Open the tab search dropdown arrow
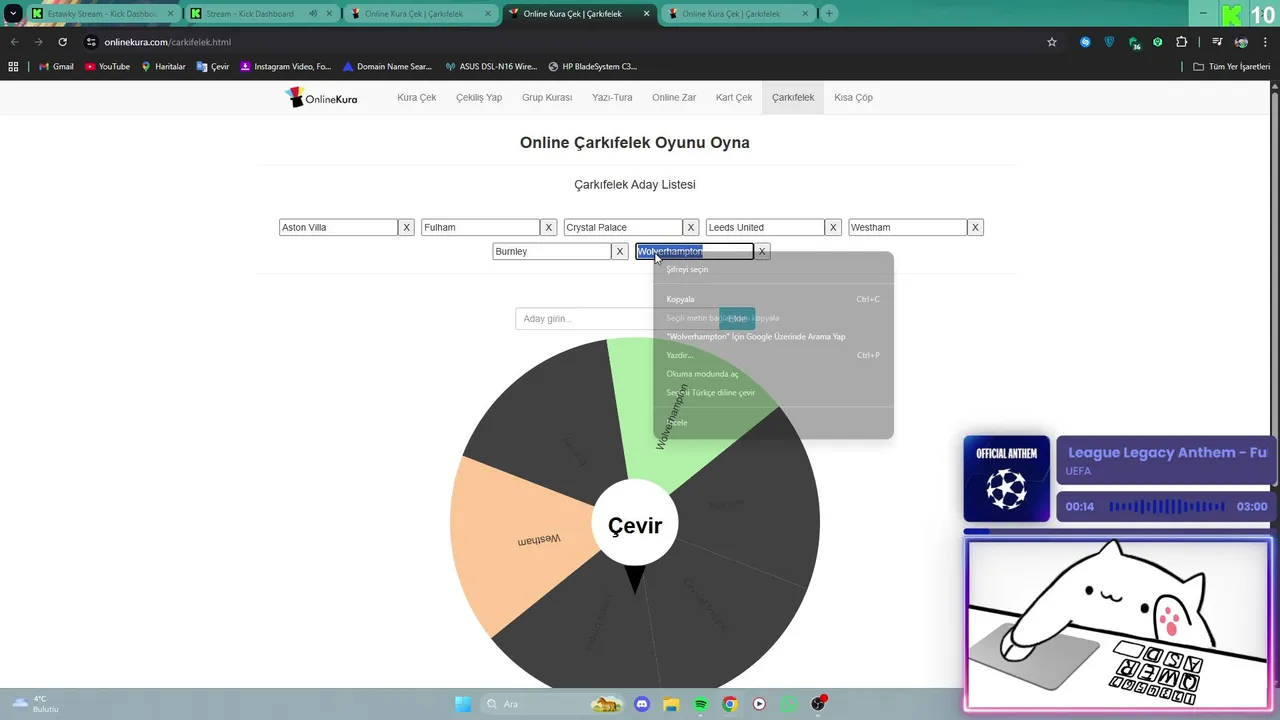 coord(13,13)
